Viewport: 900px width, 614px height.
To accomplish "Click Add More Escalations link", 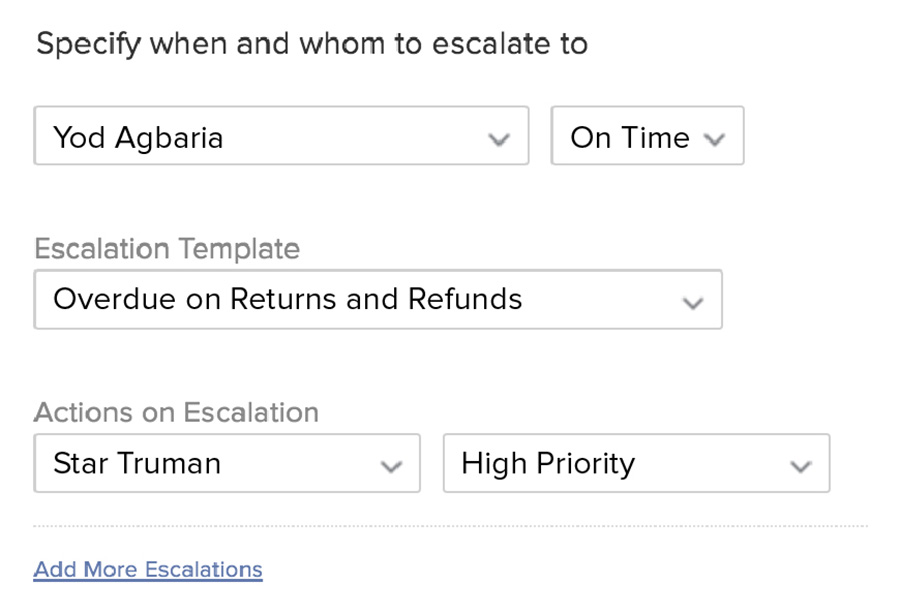I will click(x=148, y=570).
